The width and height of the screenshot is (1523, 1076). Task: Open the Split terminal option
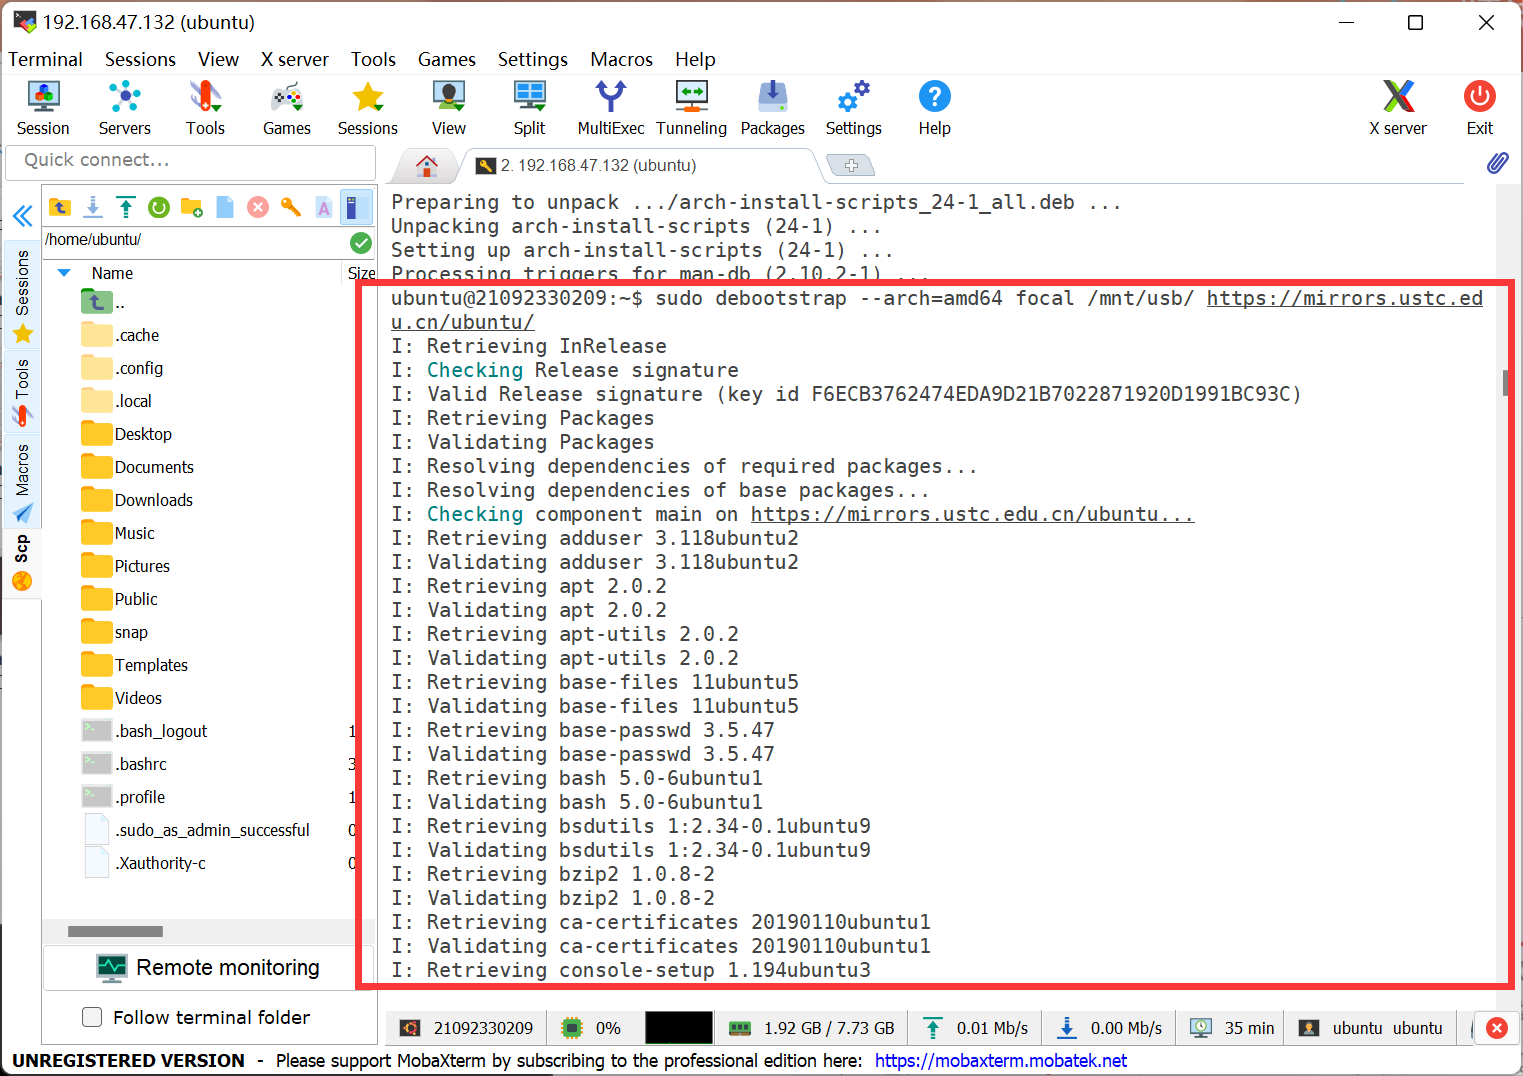[x=529, y=108]
